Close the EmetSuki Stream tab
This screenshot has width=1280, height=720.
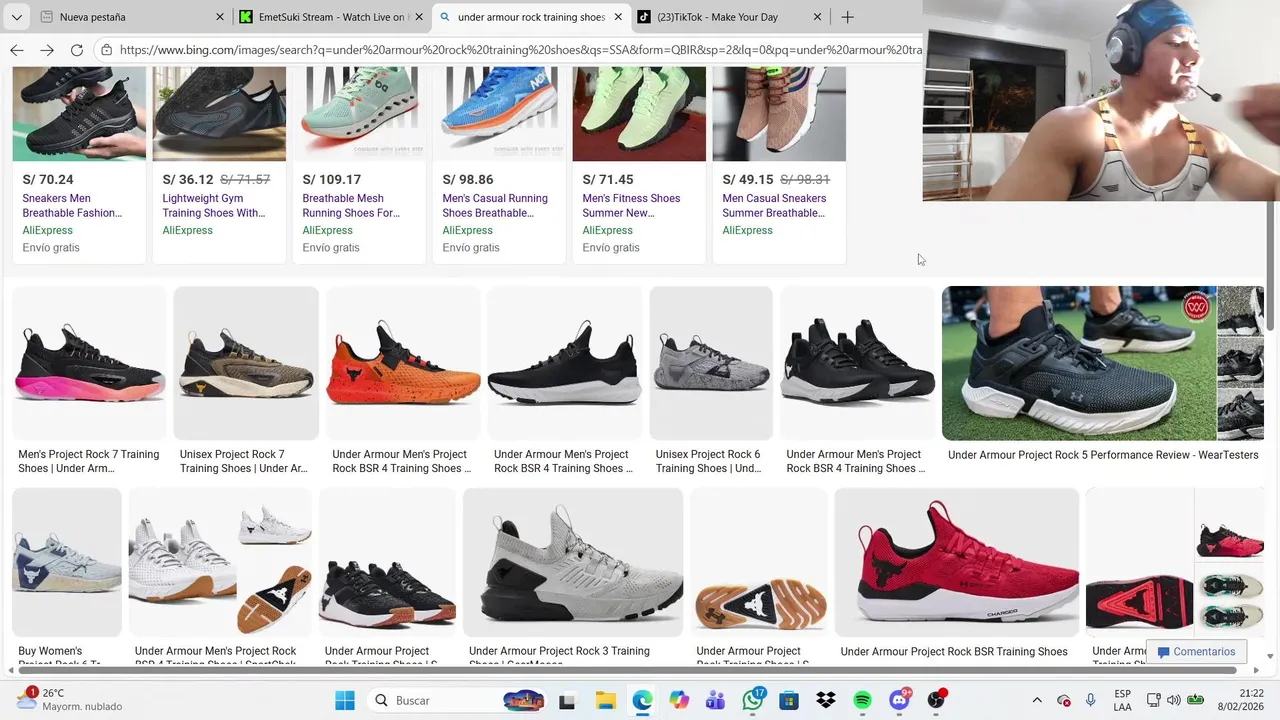click(419, 17)
